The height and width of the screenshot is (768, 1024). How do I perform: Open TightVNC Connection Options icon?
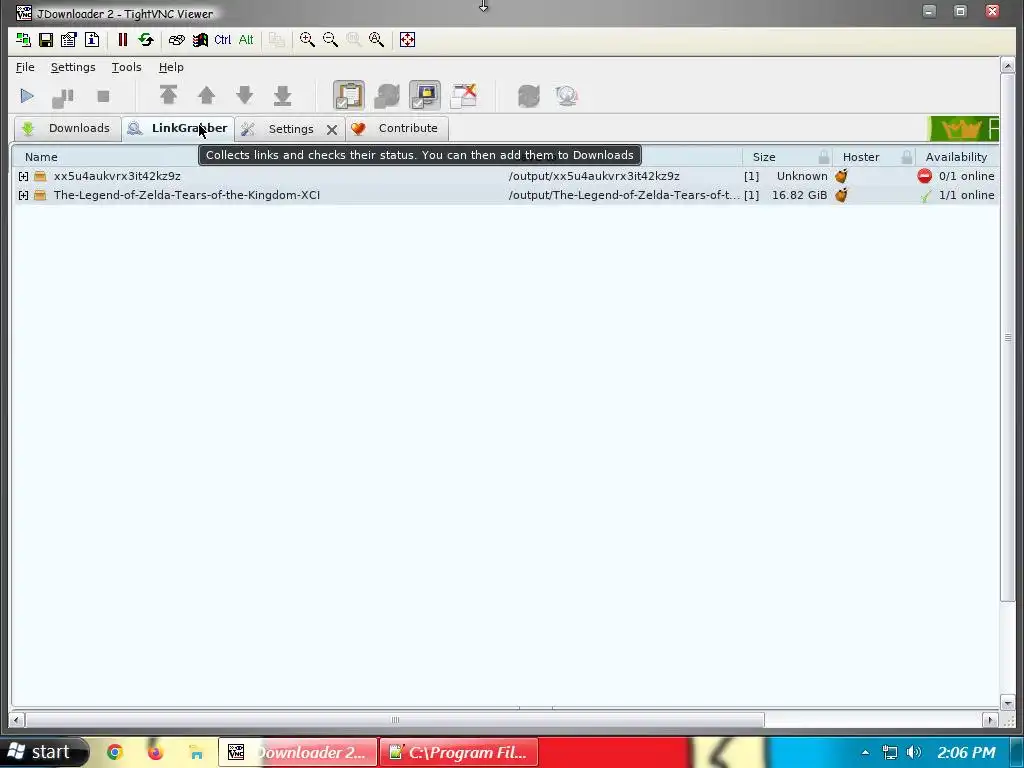(69, 40)
